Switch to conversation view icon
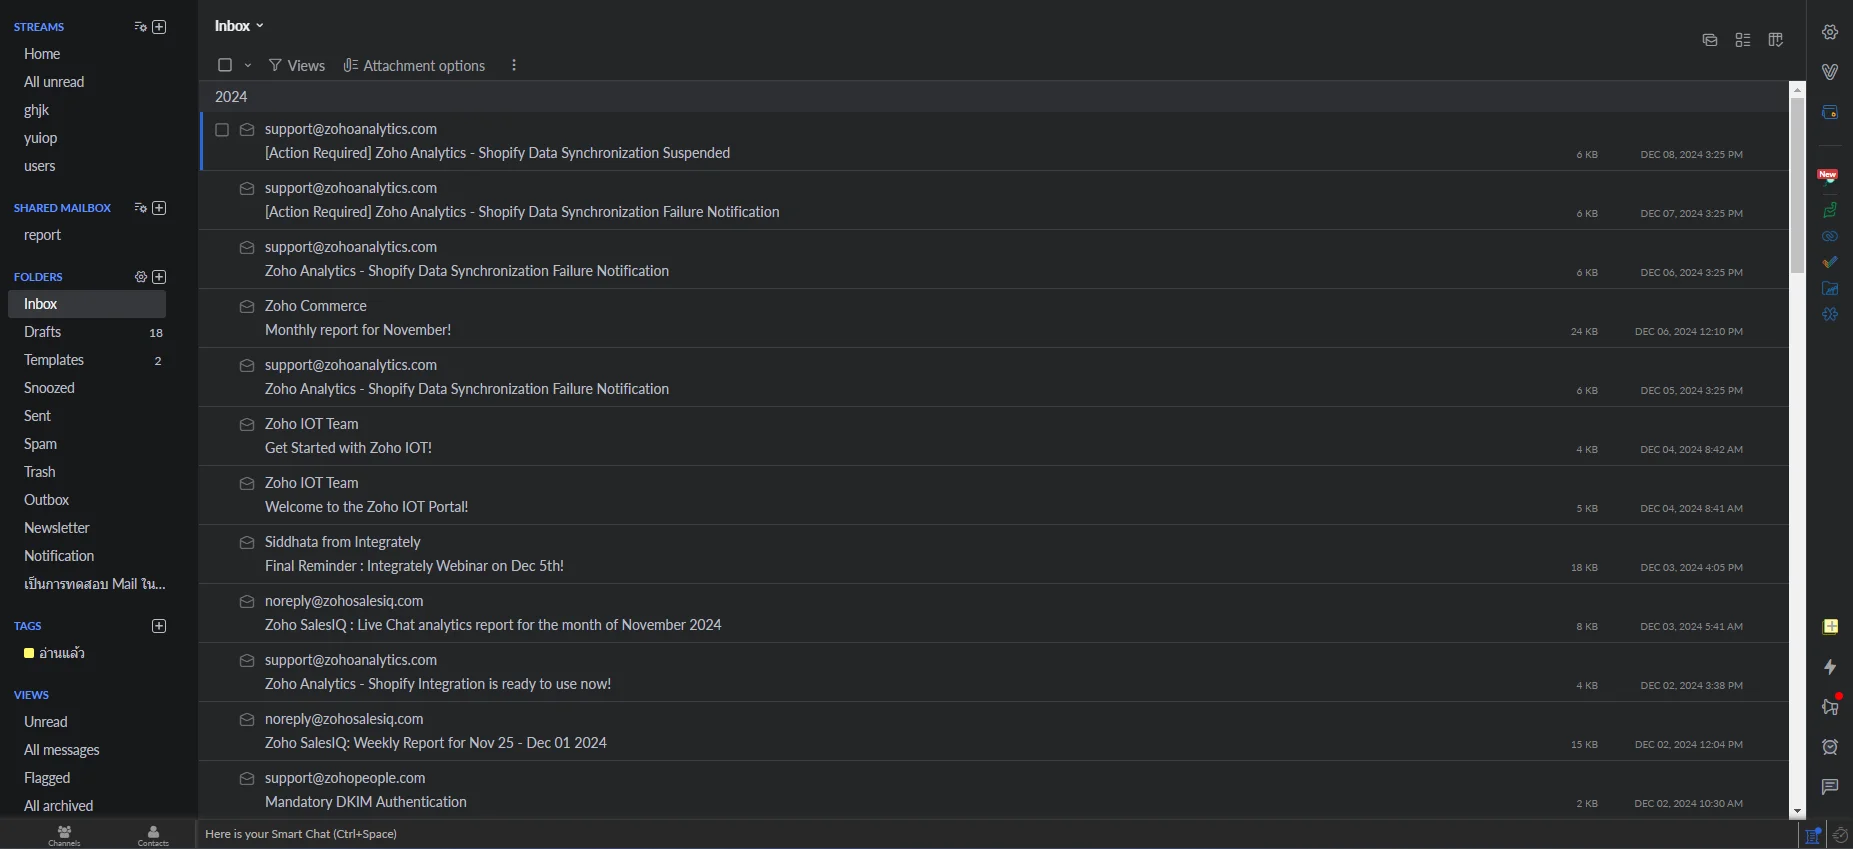 (1710, 40)
